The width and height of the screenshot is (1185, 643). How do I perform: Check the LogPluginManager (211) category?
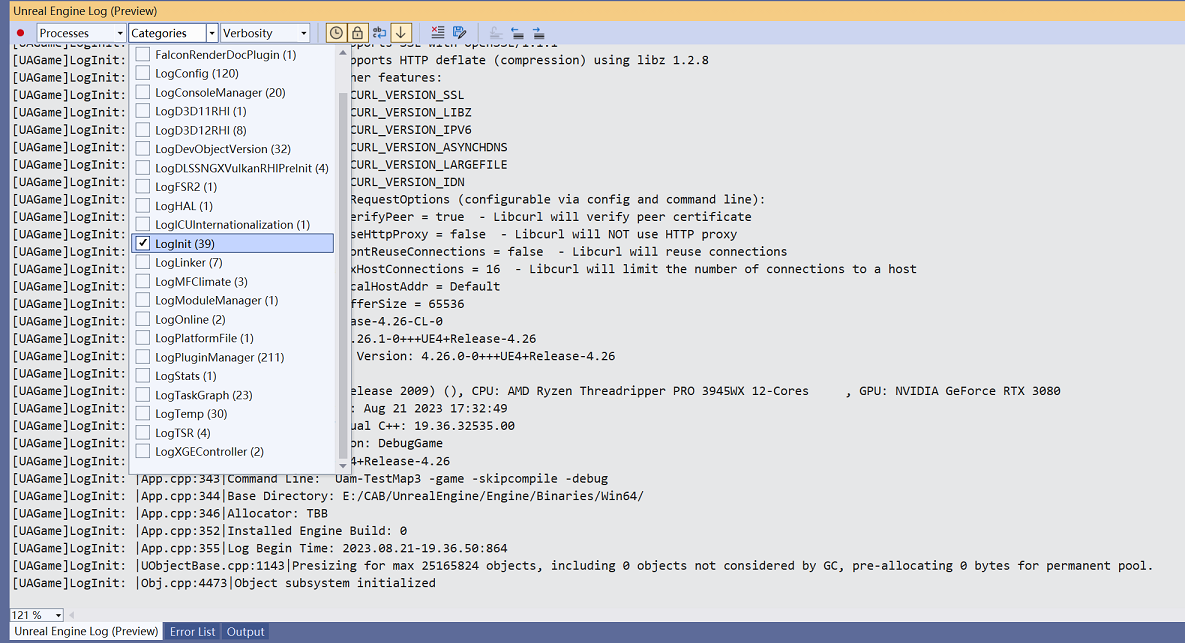pos(143,357)
